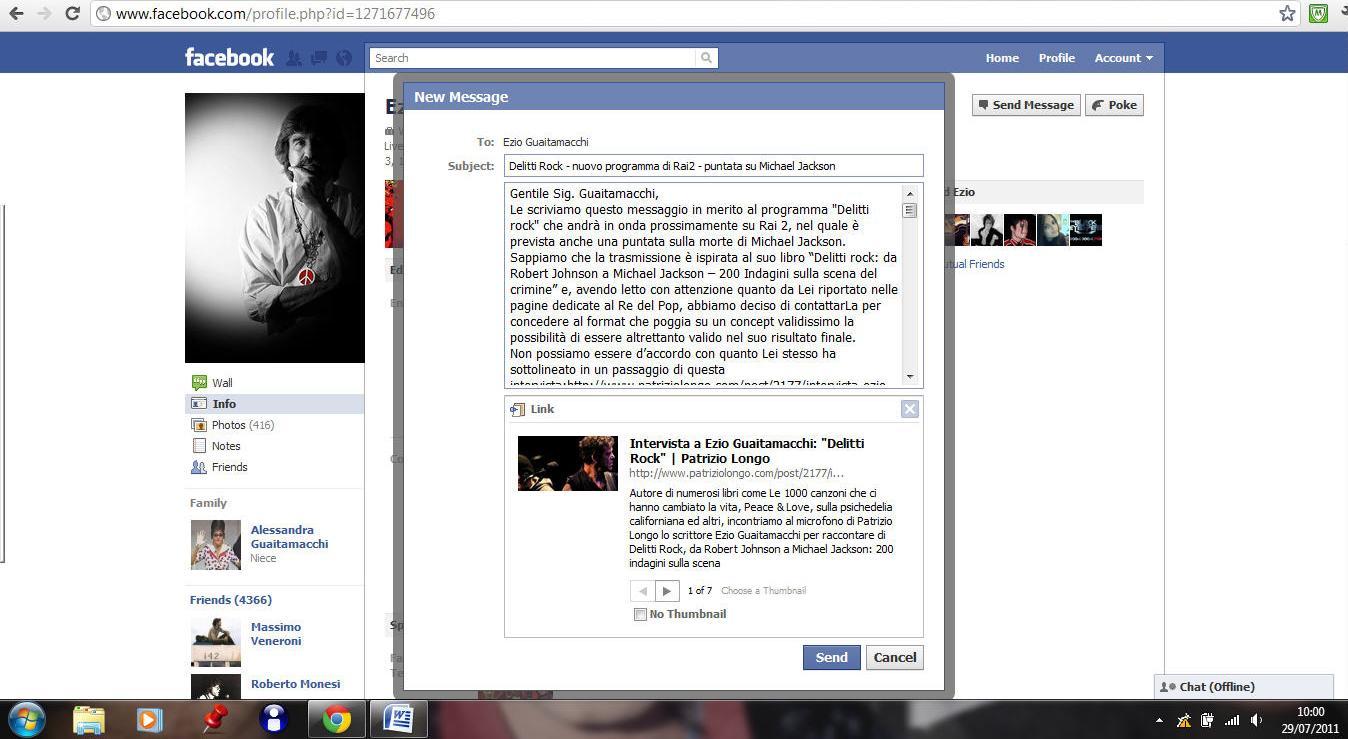Tick the No Thumbnail checkbox

pyautogui.click(x=640, y=615)
